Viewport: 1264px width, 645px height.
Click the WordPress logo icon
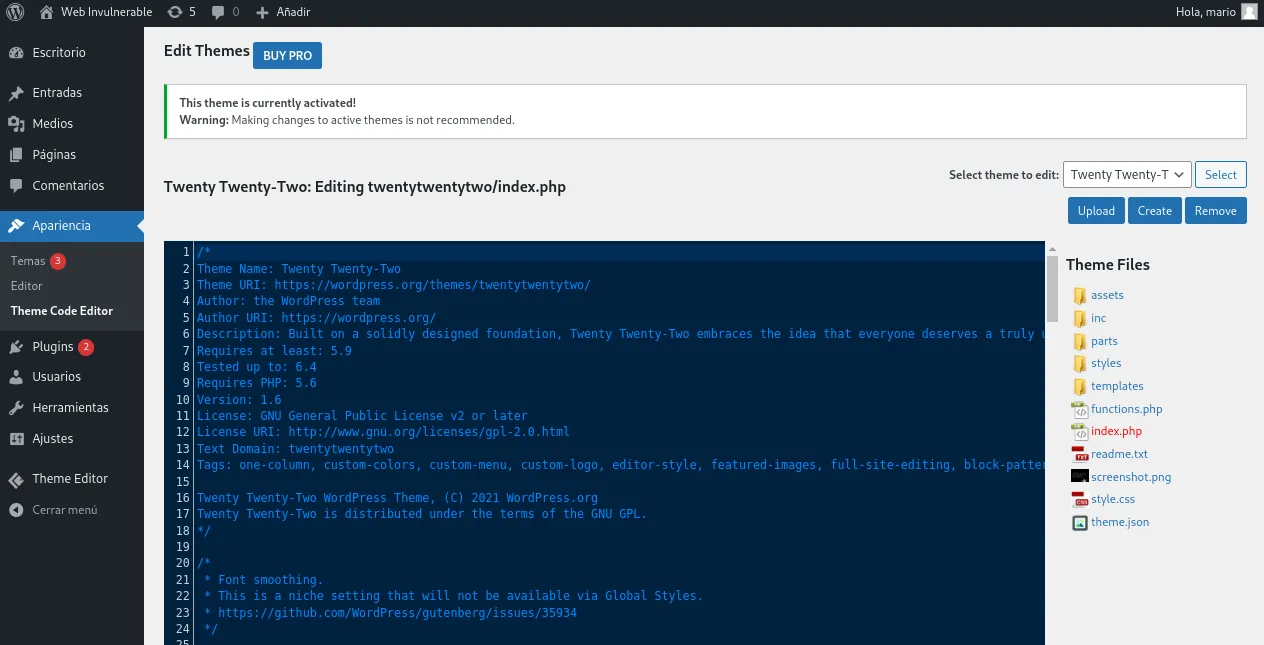coord(15,12)
